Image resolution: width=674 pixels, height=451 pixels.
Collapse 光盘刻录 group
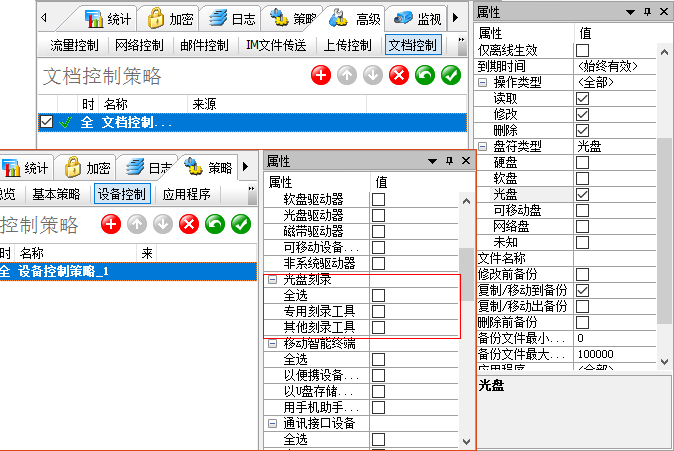coord(272,279)
